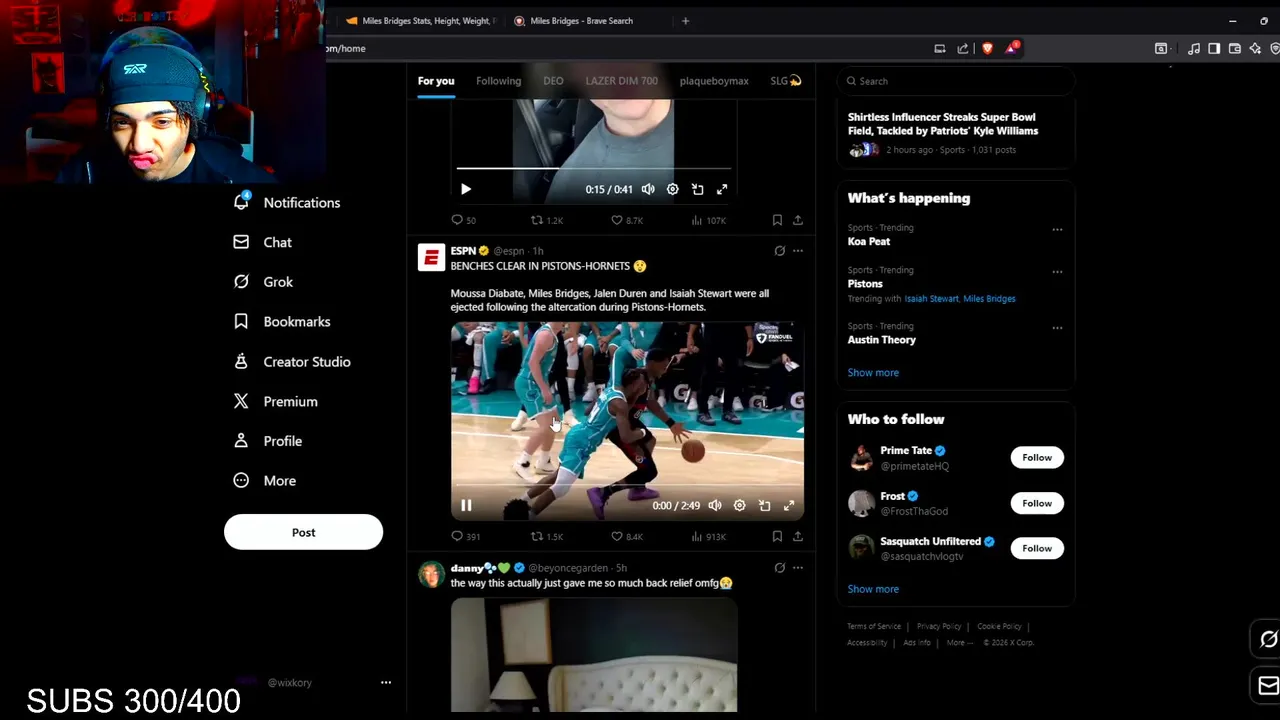Pause the ESPN Pistons-Hornets video

point(466,506)
